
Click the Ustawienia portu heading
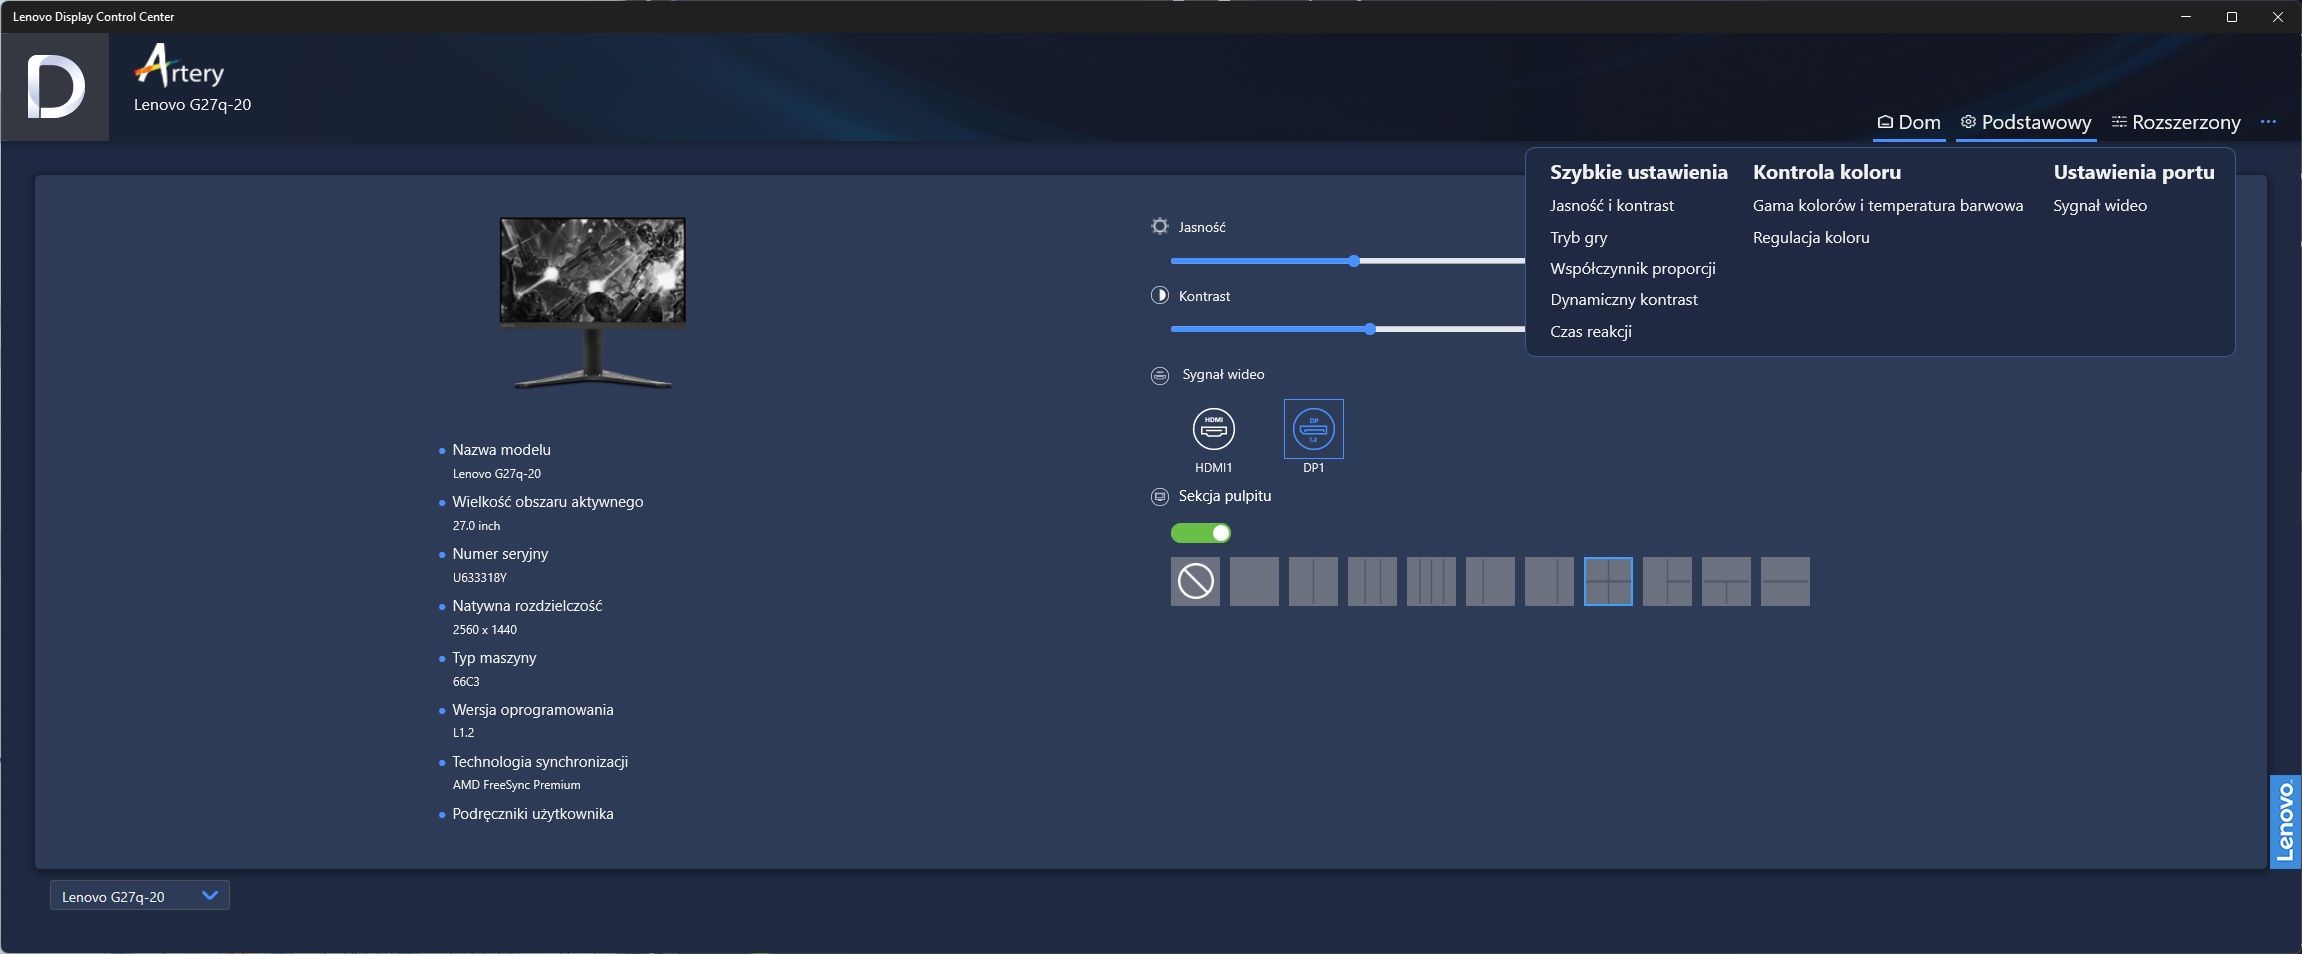coord(2133,172)
